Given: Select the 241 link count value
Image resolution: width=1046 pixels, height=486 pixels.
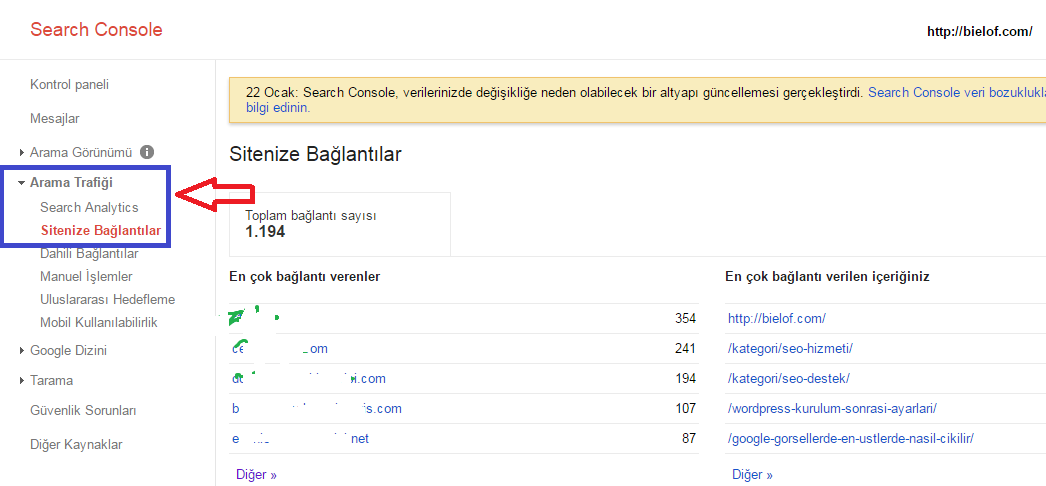Looking at the screenshot, I should pyautogui.click(x=685, y=349).
